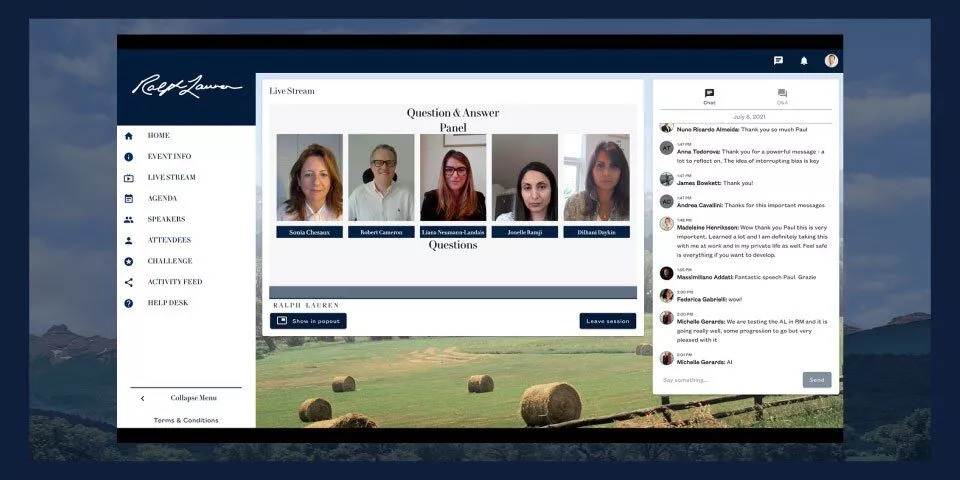Viewport: 960px width, 480px height.
Task: Open ATTENDEES menu item
Action: tap(169, 240)
